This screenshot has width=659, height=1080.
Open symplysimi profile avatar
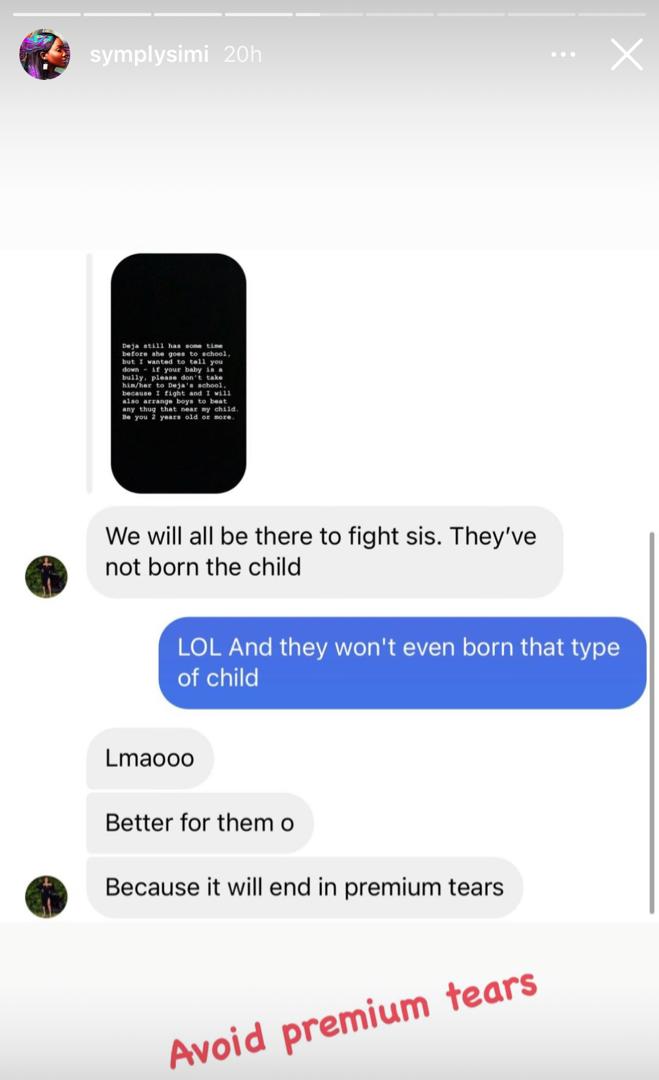(x=45, y=54)
